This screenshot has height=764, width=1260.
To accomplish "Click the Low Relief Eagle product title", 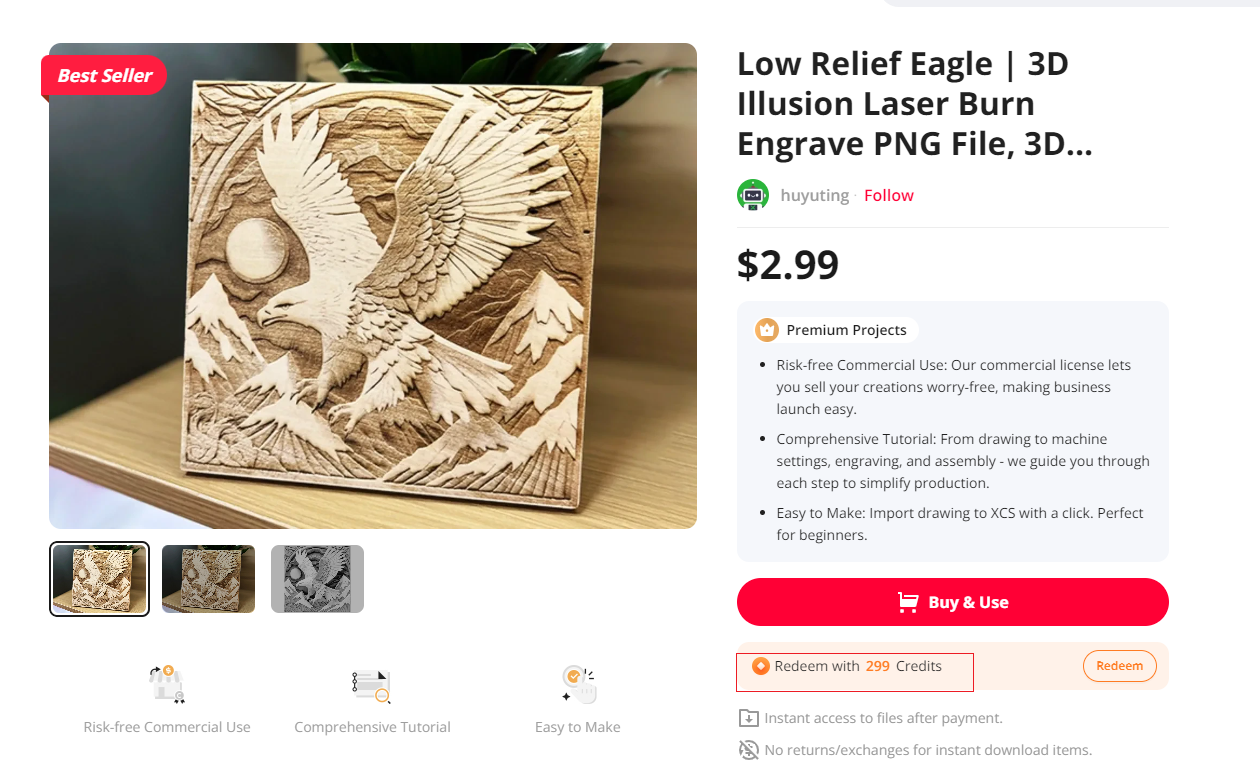I will 914,104.
